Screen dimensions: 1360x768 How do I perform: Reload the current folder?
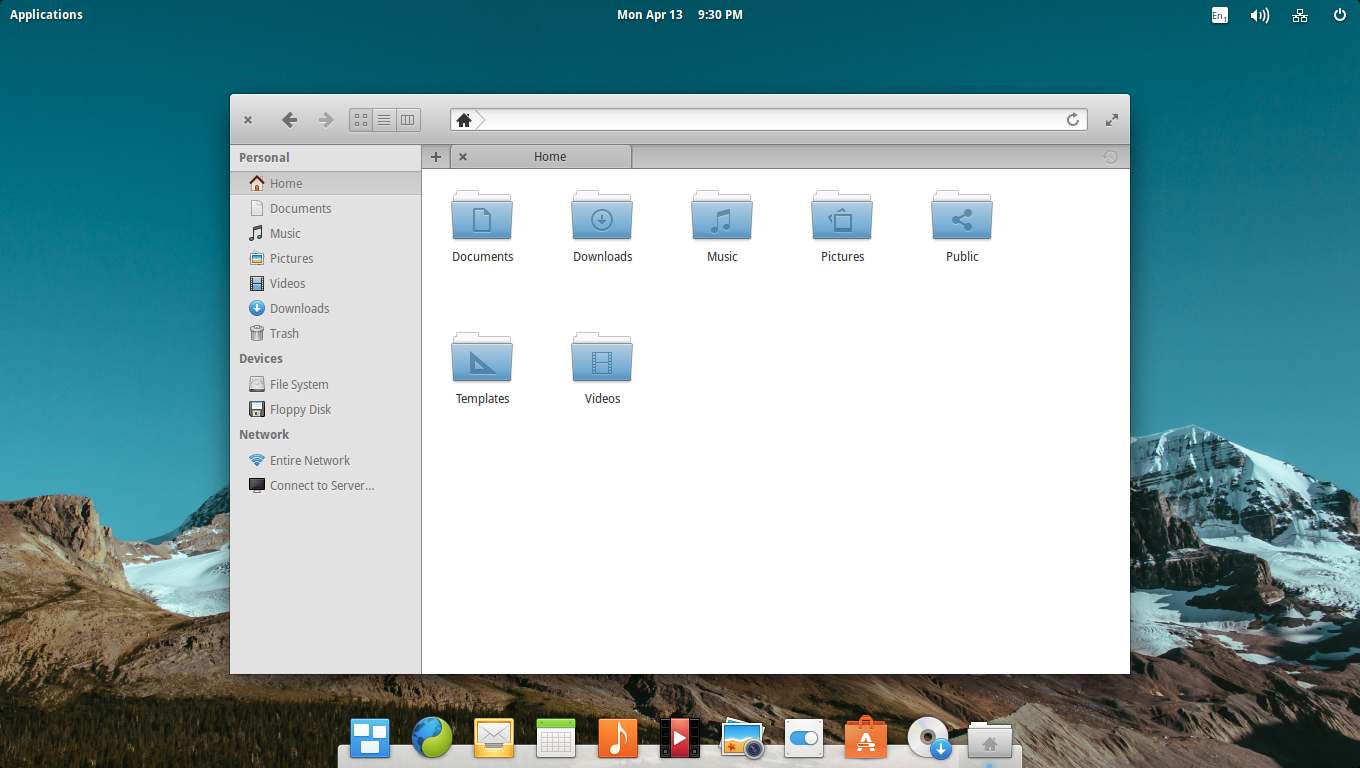1073,120
